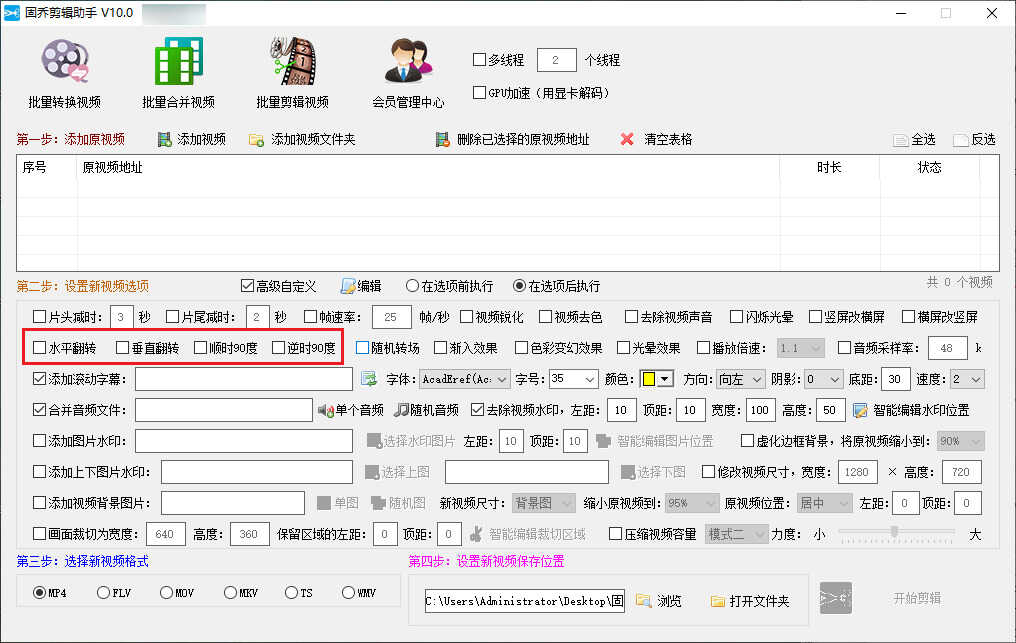This screenshot has width=1016, height=643.
Task: Click 选择下图 icon
Action: coord(628,473)
